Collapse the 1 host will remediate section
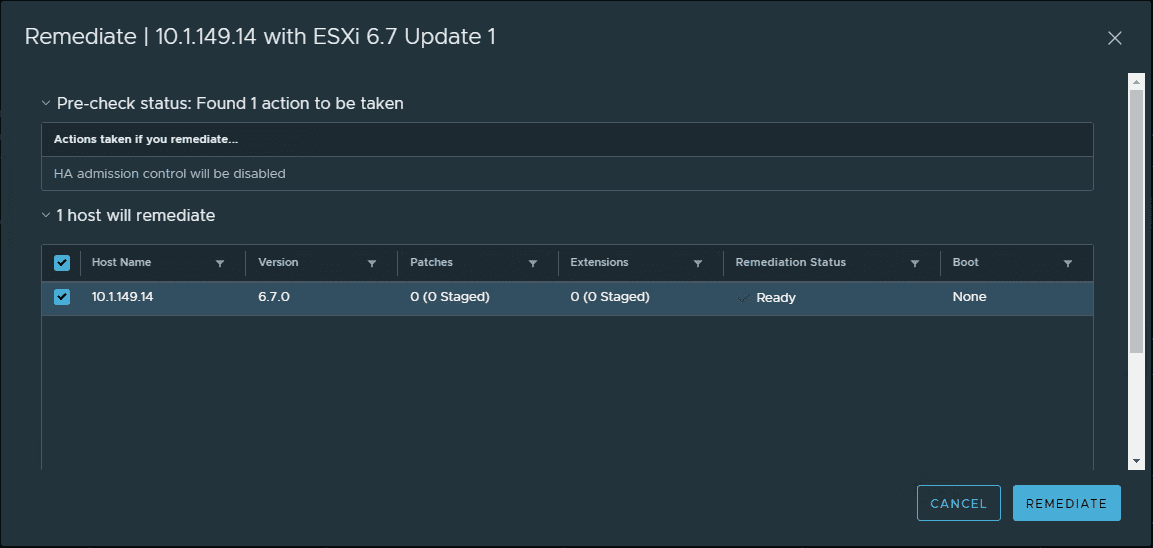 (46, 215)
